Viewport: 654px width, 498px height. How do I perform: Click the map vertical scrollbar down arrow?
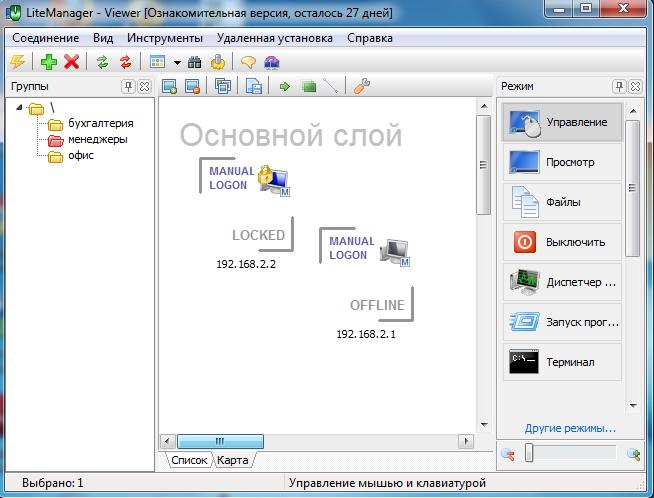tap(484, 425)
